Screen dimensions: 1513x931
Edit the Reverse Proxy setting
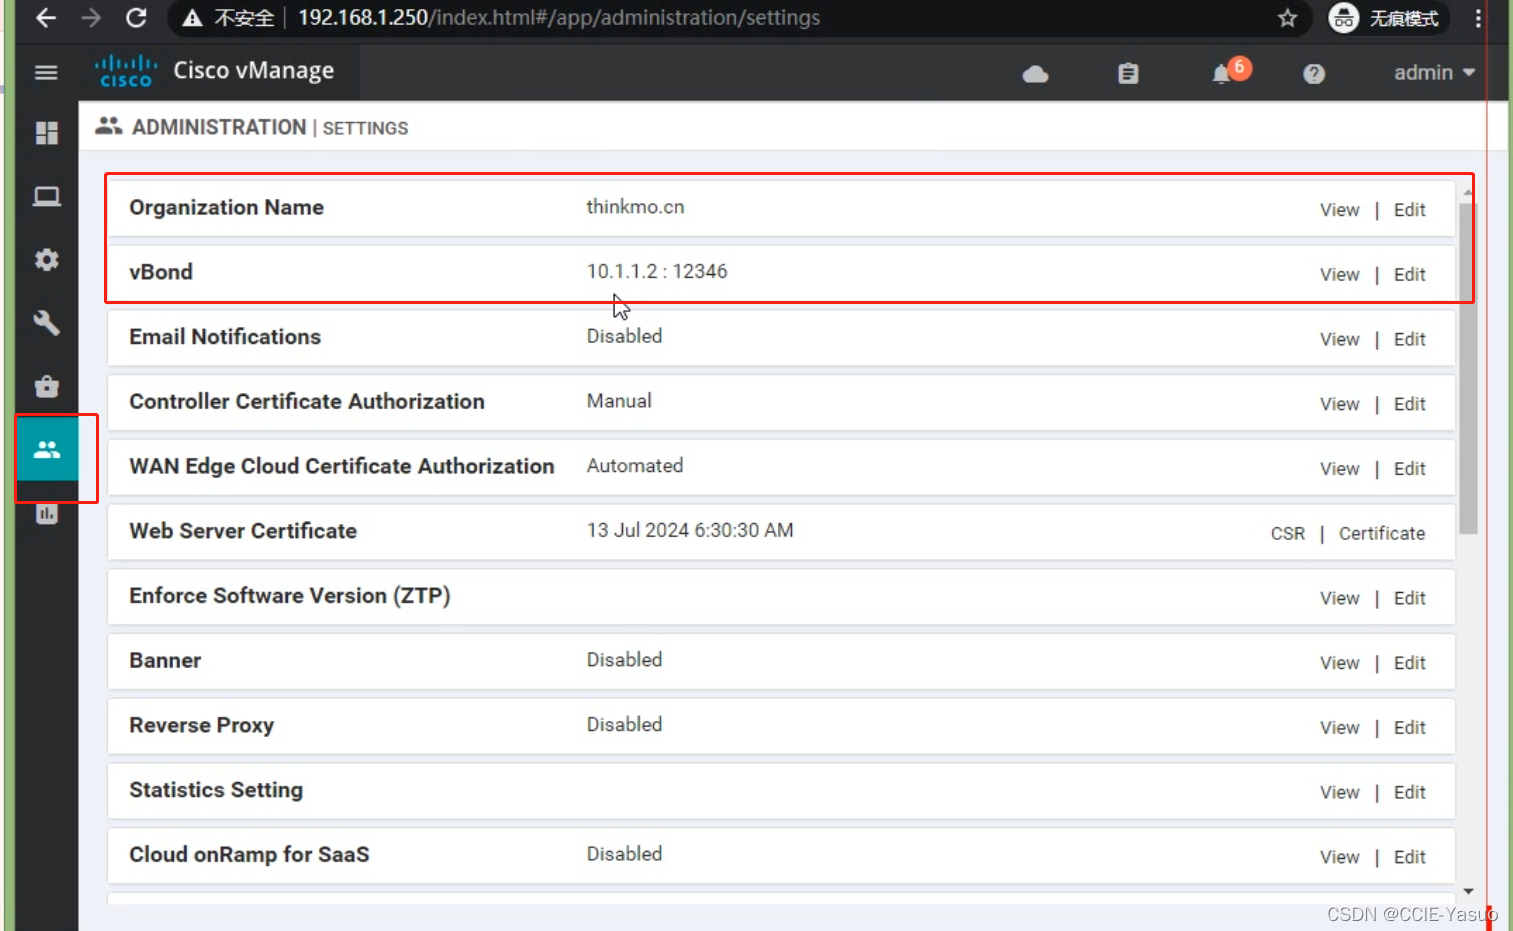click(x=1409, y=728)
